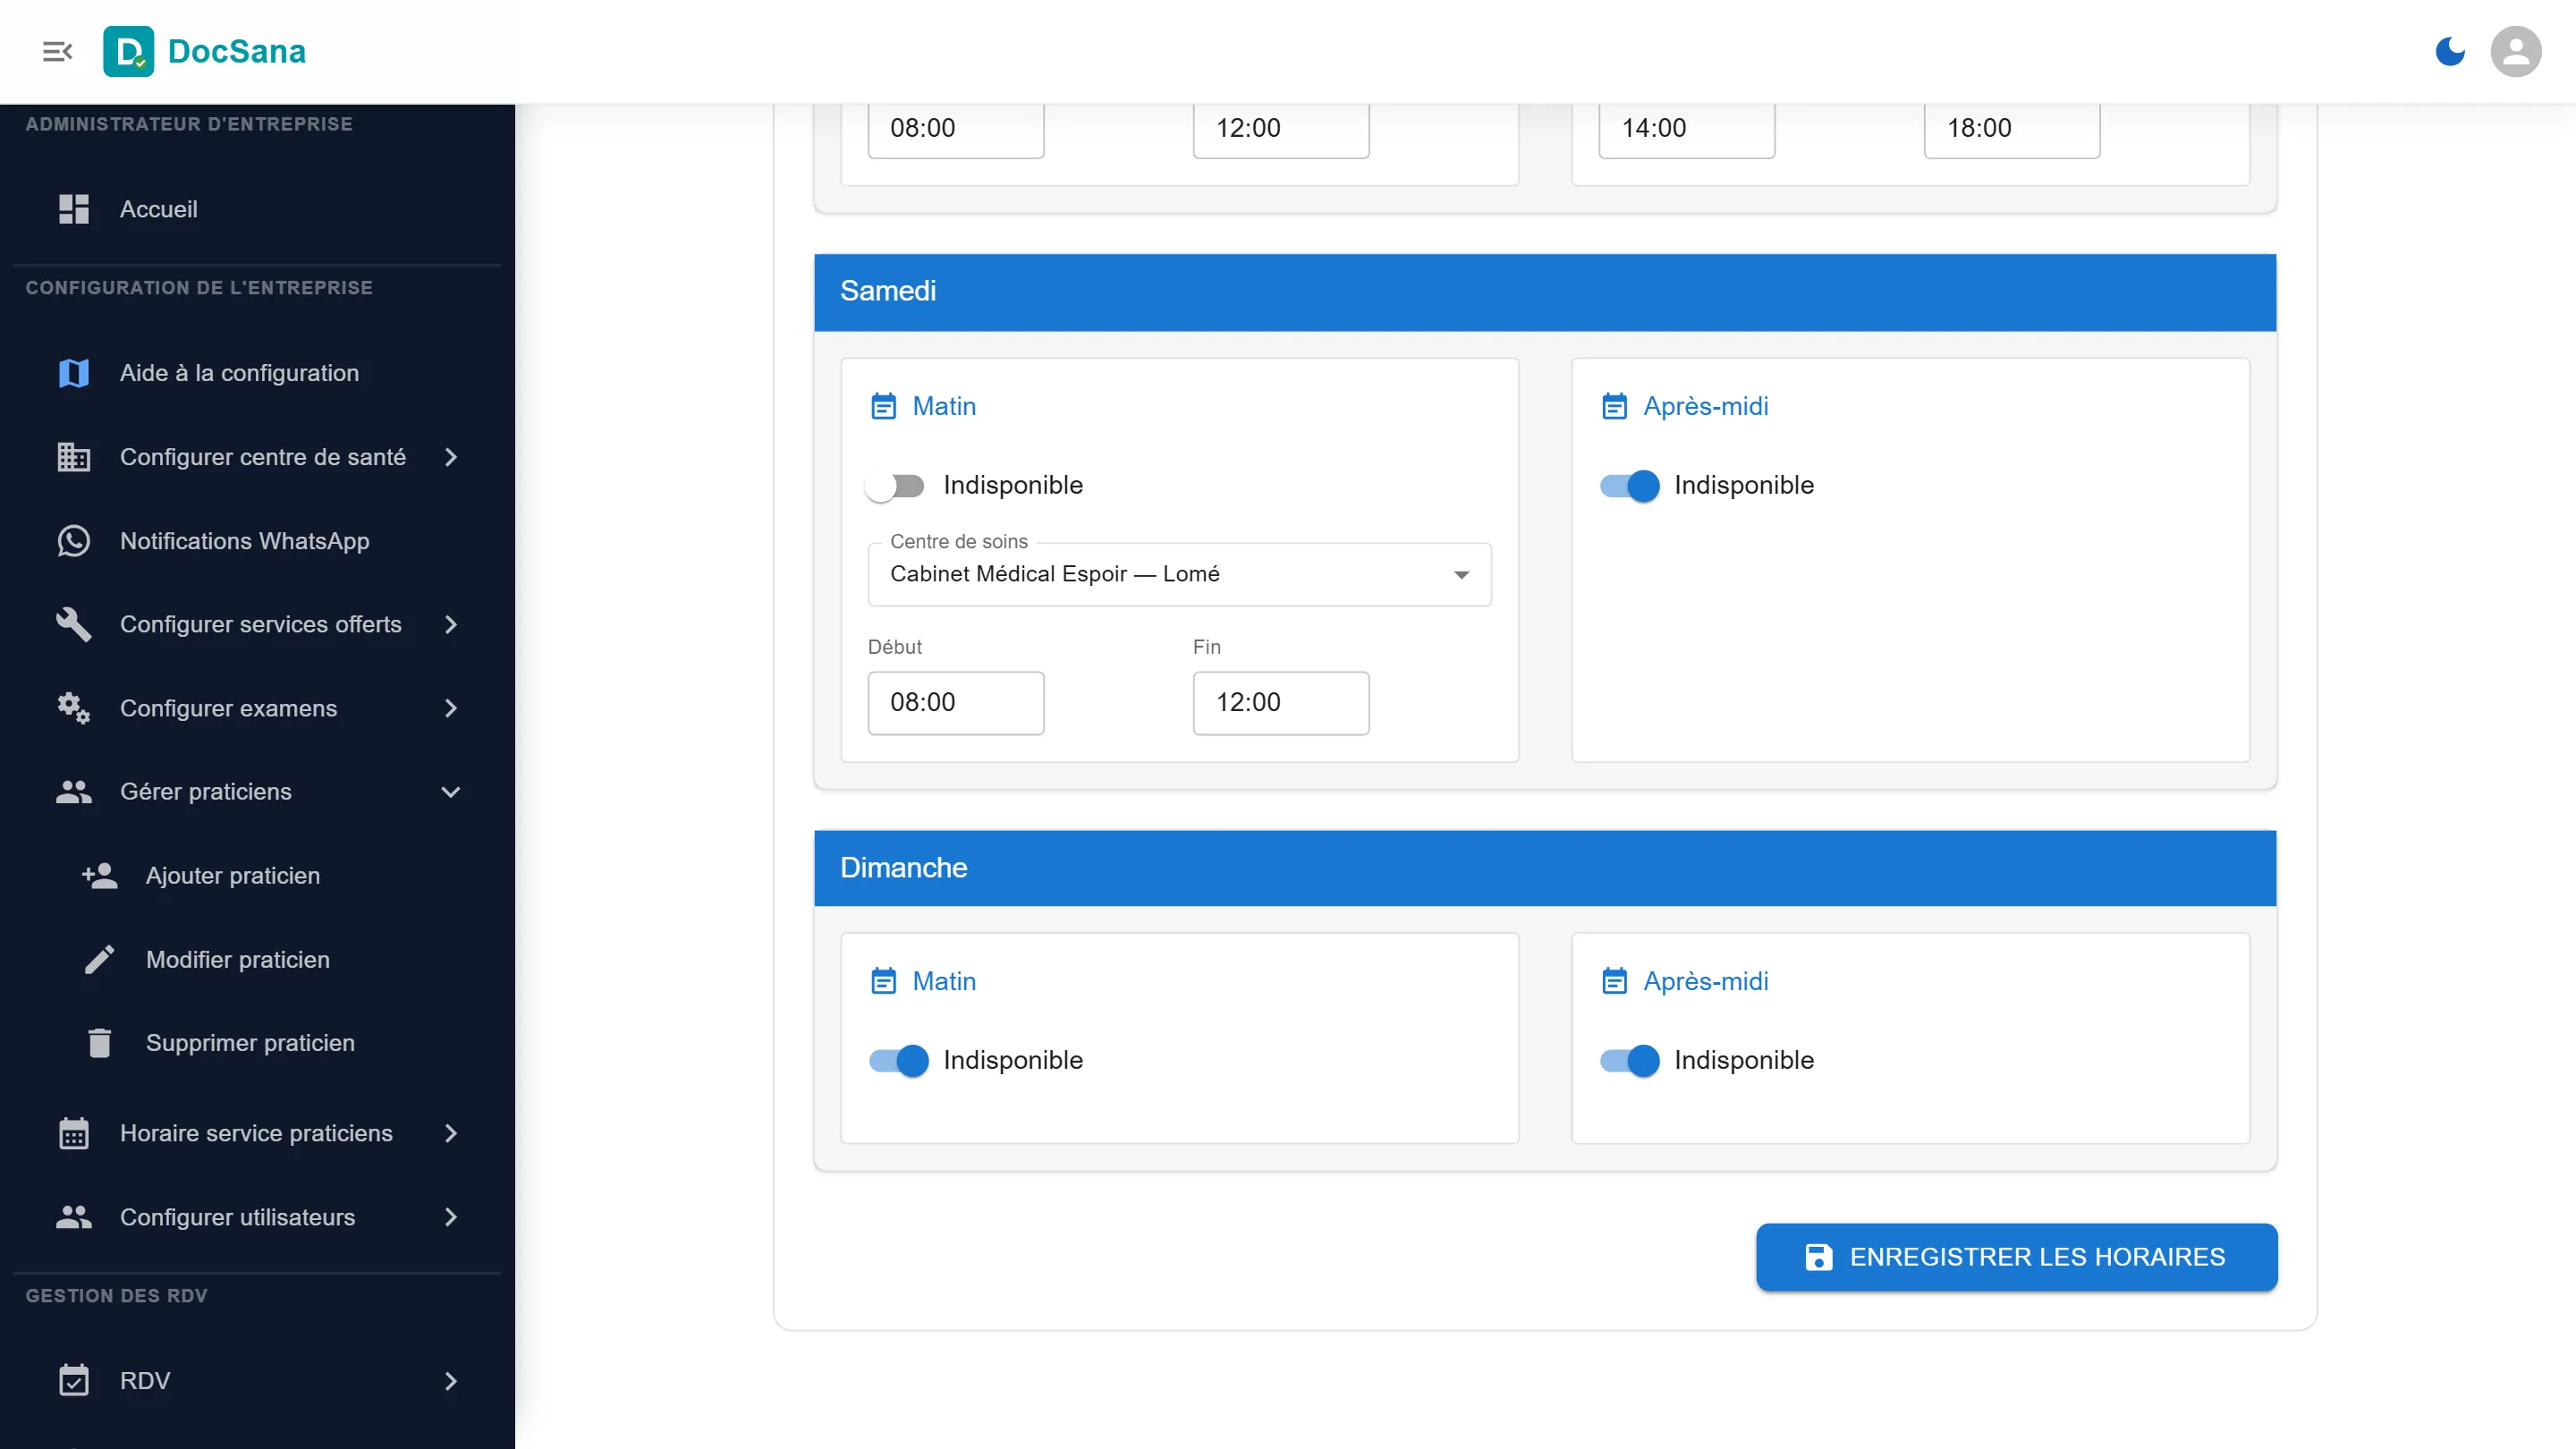Expand Horaire service praticiens chevron
Viewport: 2576px width, 1449px height.
451,1133
